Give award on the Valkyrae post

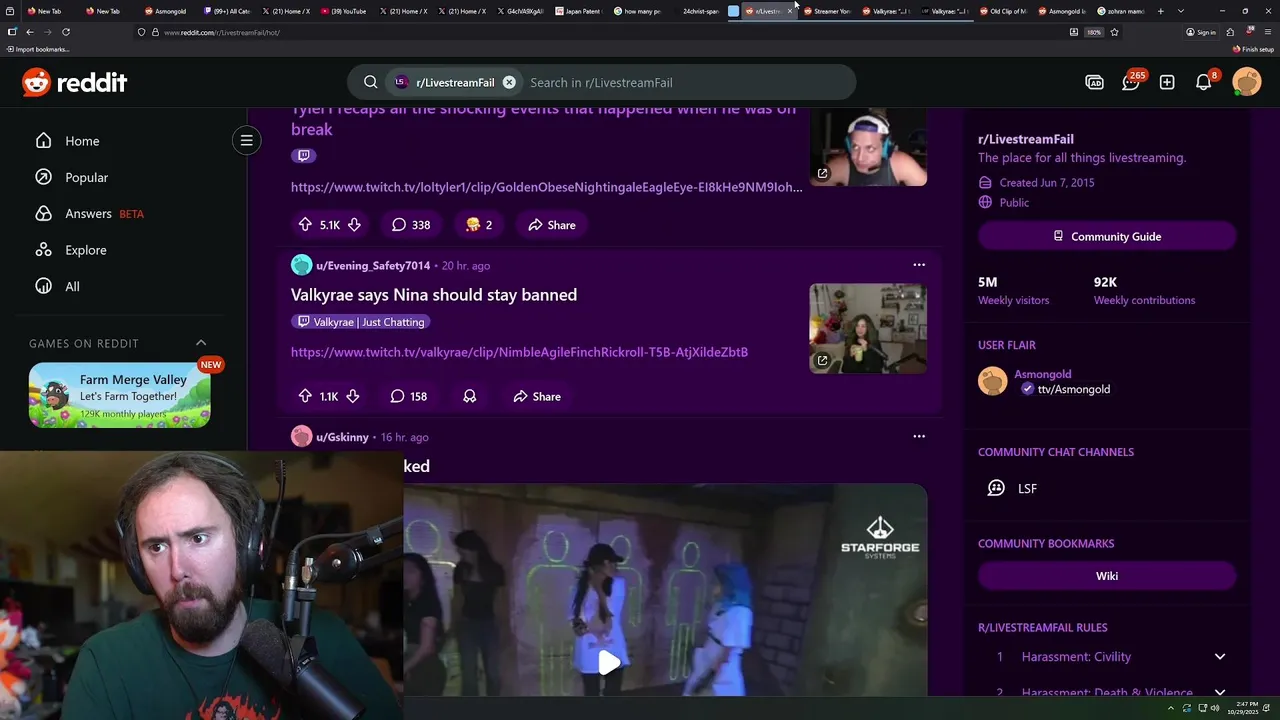[469, 396]
